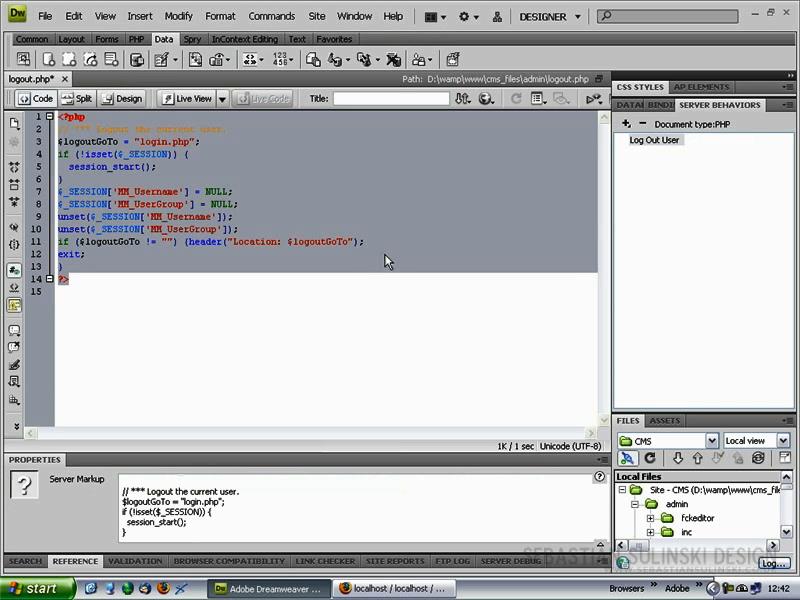
Task: Switch to the Spry insert tab
Action: [x=192, y=39]
